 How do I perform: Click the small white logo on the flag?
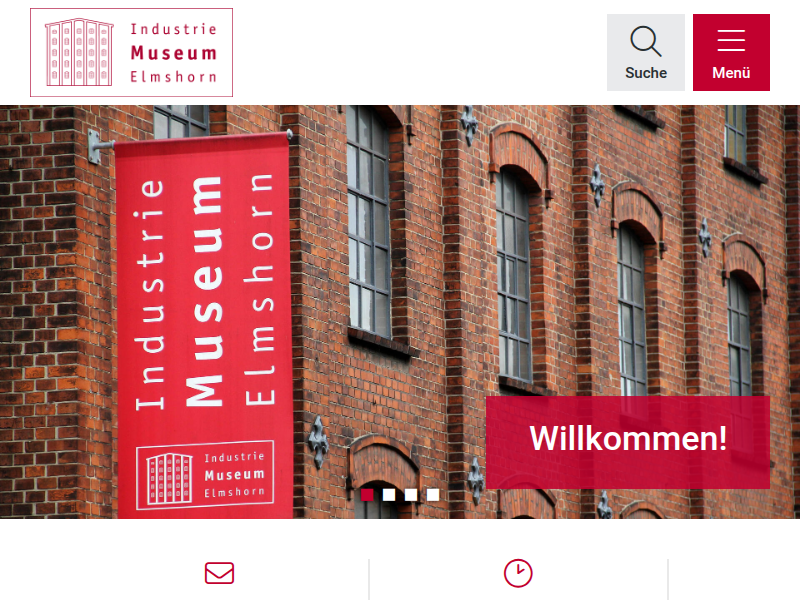pyautogui.click(x=205, y=475)
